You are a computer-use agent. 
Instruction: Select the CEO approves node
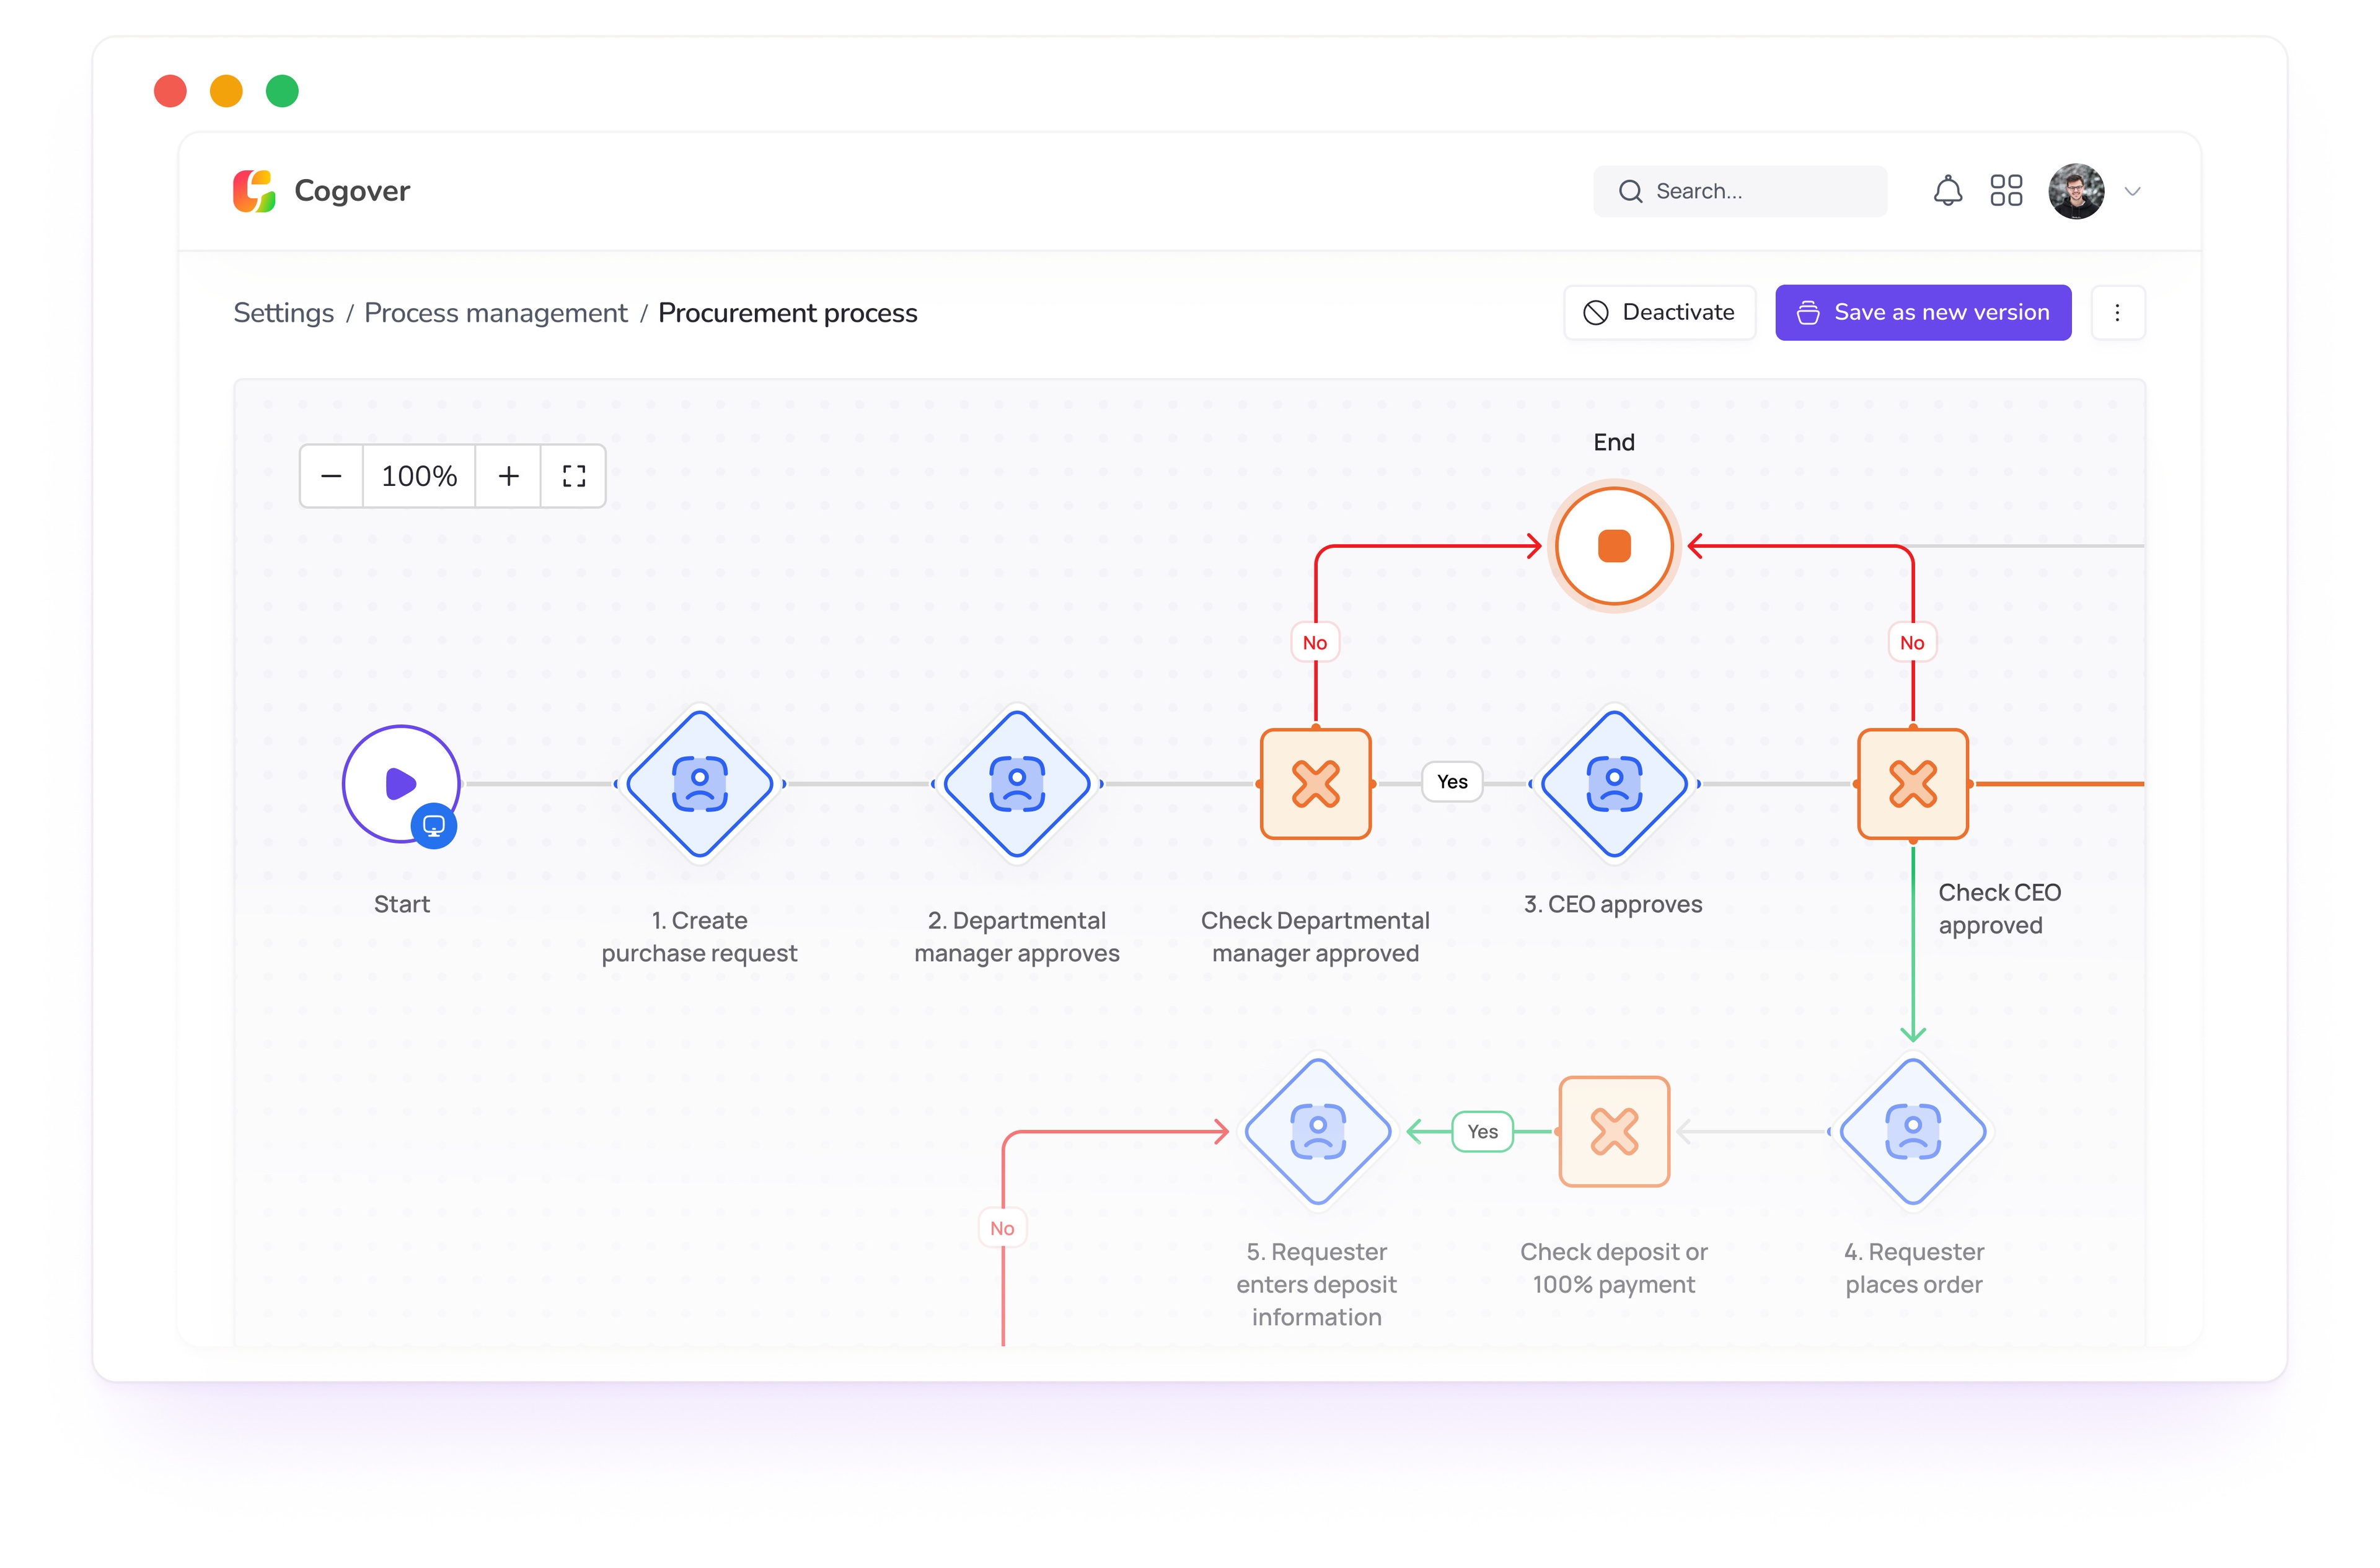1614,784
